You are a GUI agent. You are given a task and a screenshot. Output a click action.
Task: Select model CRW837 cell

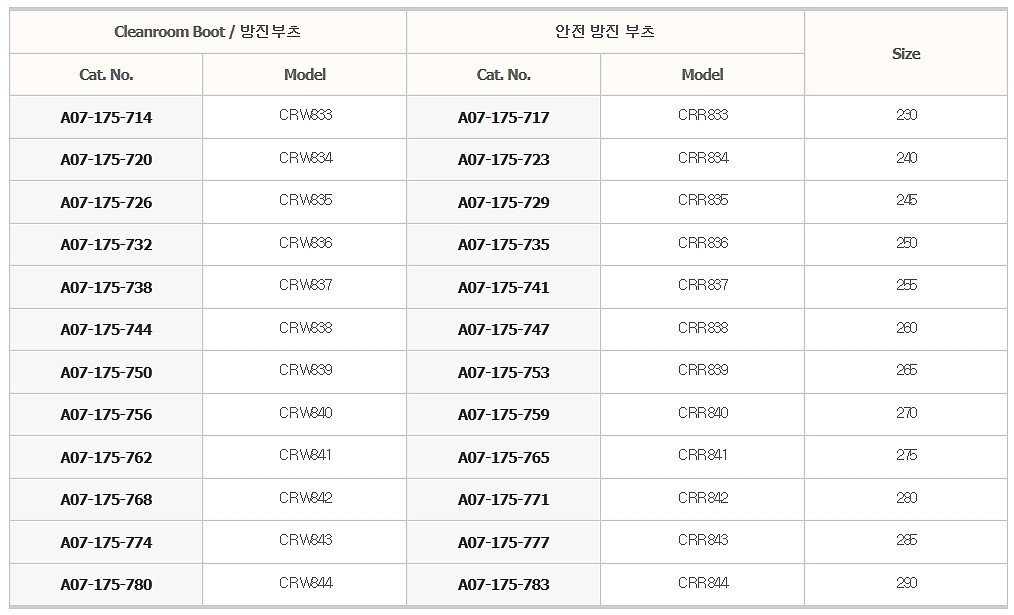305,285
